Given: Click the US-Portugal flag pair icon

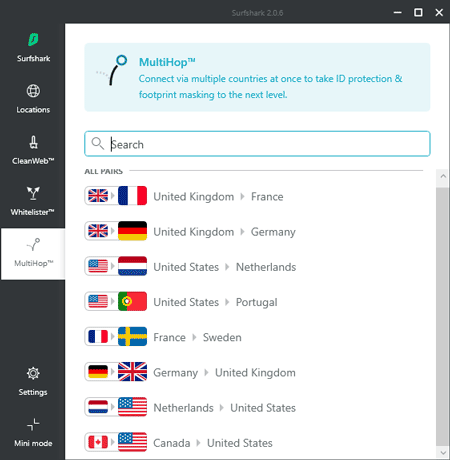Looking at the screenshot, I should [116, 301].
